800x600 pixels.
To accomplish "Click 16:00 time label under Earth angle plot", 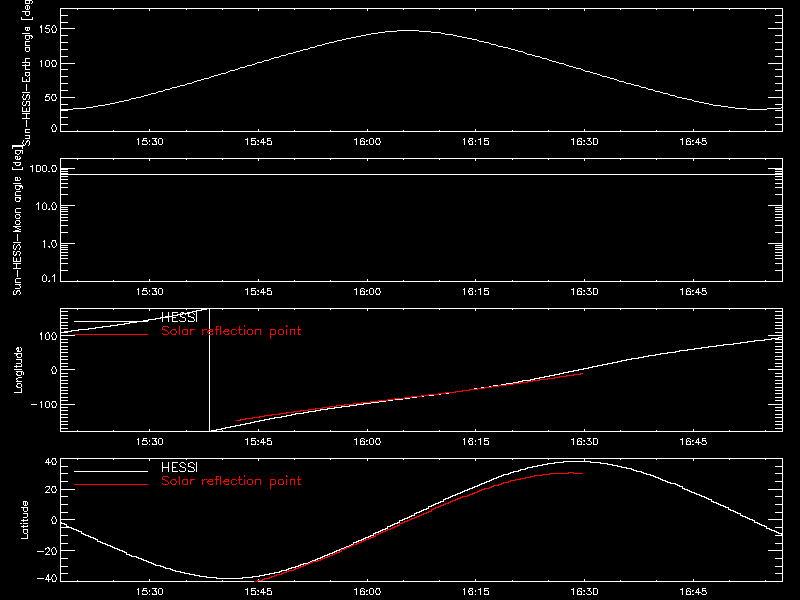I will (367, 142).
